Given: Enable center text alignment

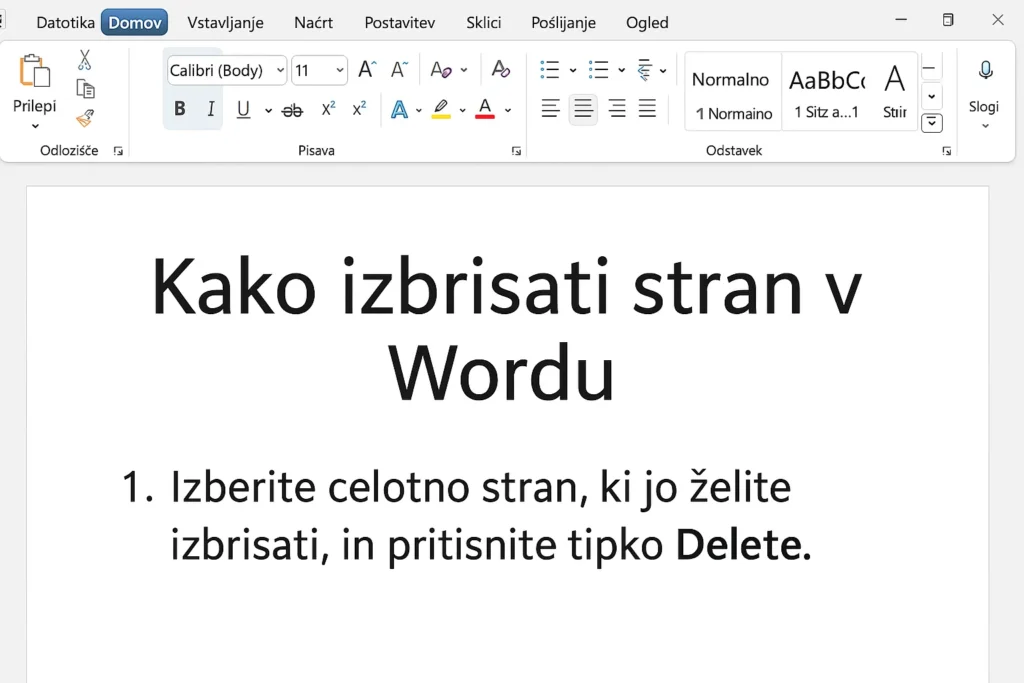Looking at the screenshot, I should point(583,109).
